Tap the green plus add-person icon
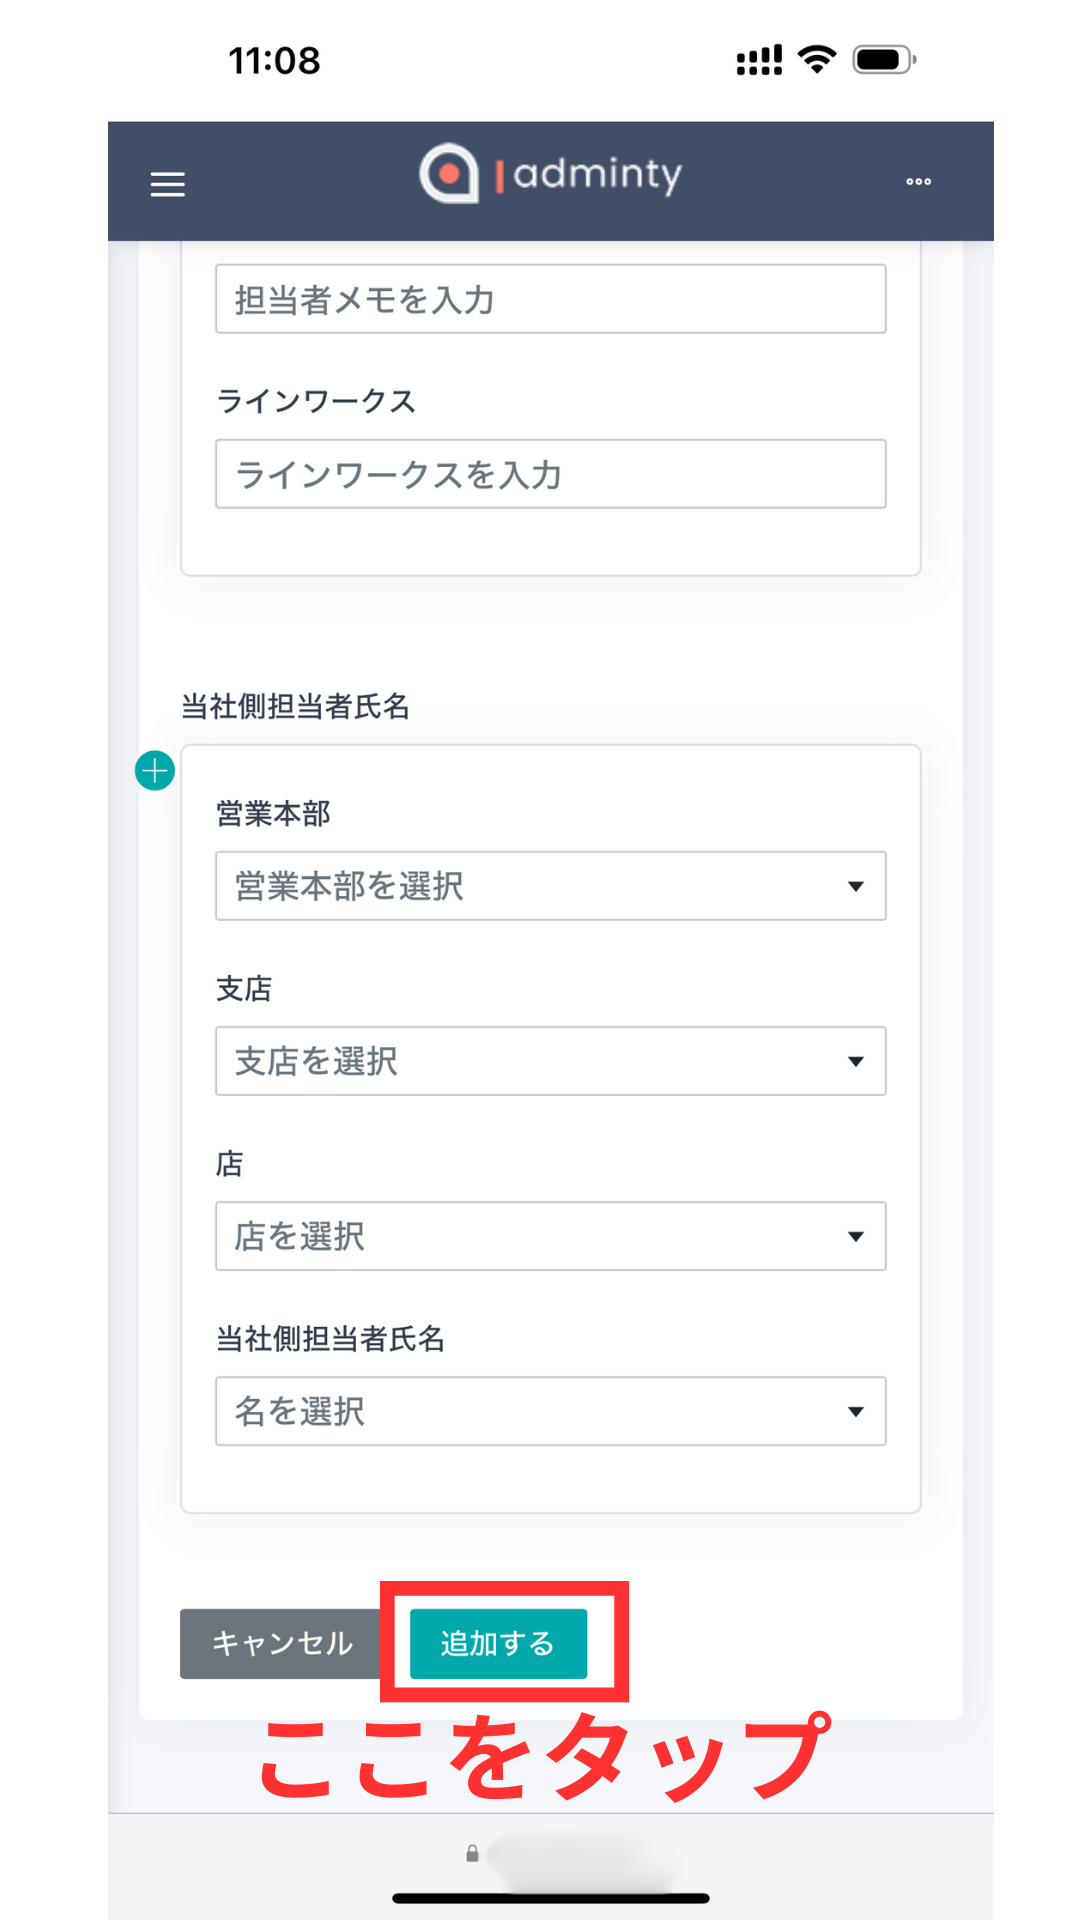This screenshot has width=1080, height=1920. point(155,771)
